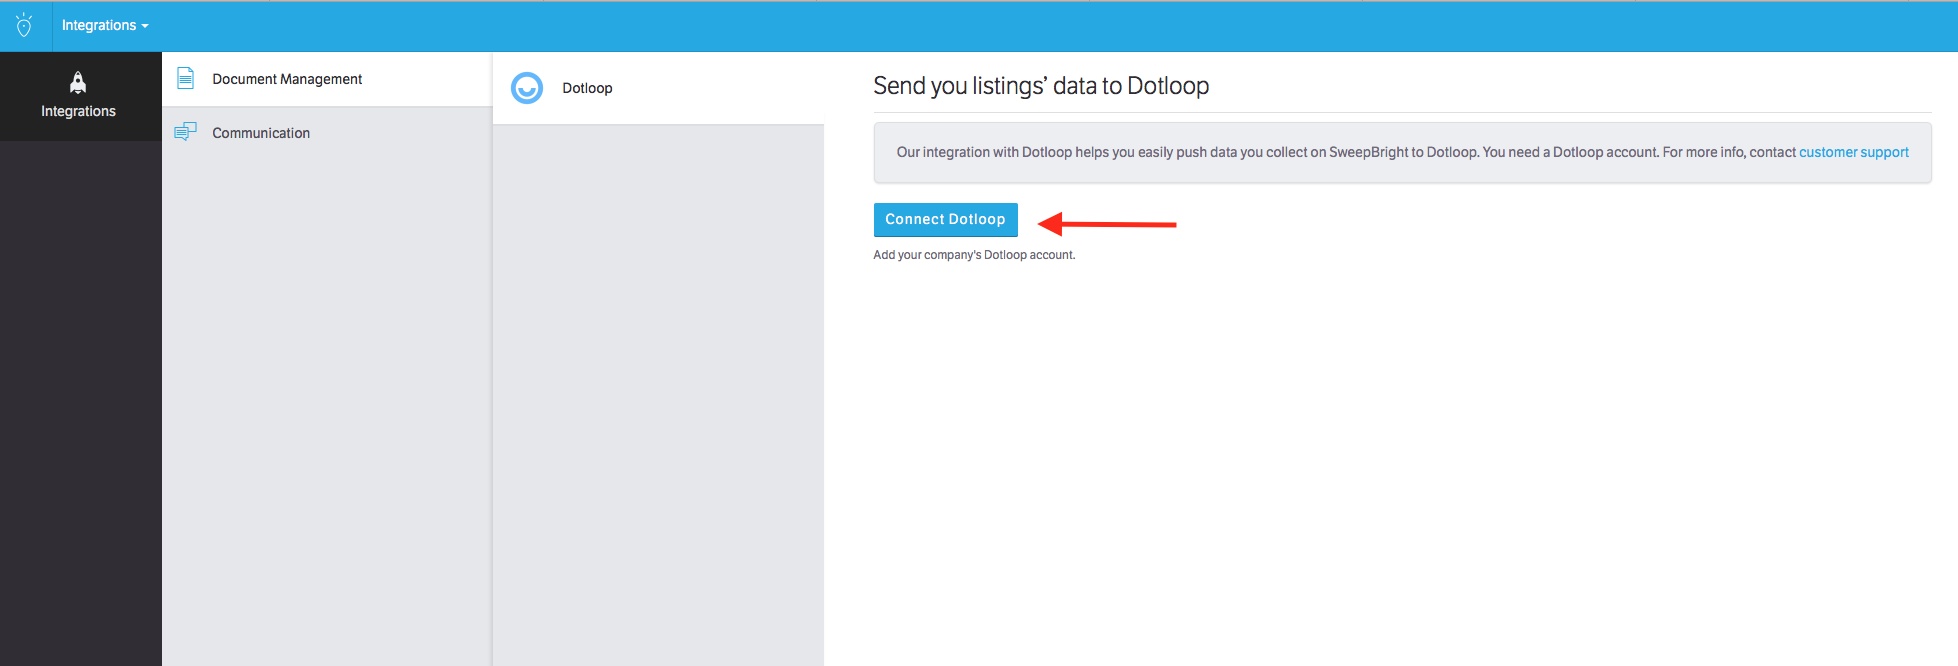Follow the customer support link
The image size is (1958, 666).
click(1853, 152)
